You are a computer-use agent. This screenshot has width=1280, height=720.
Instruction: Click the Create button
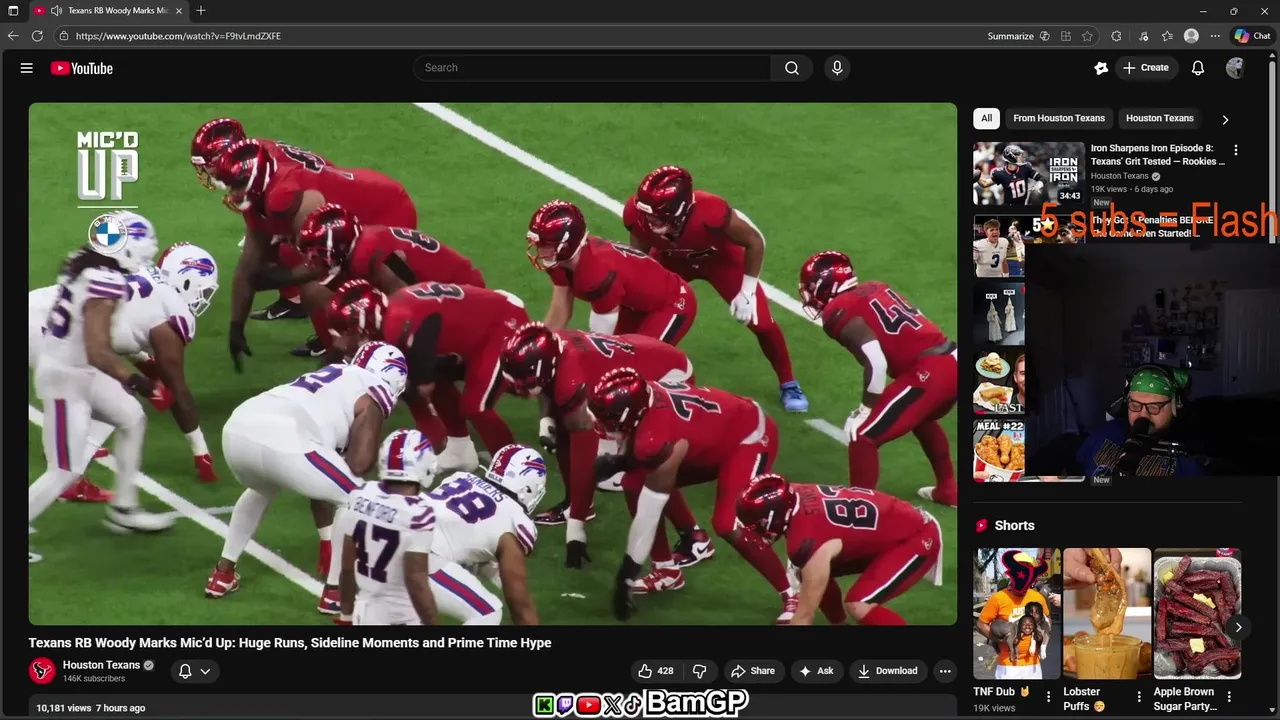click(1146, 68)
